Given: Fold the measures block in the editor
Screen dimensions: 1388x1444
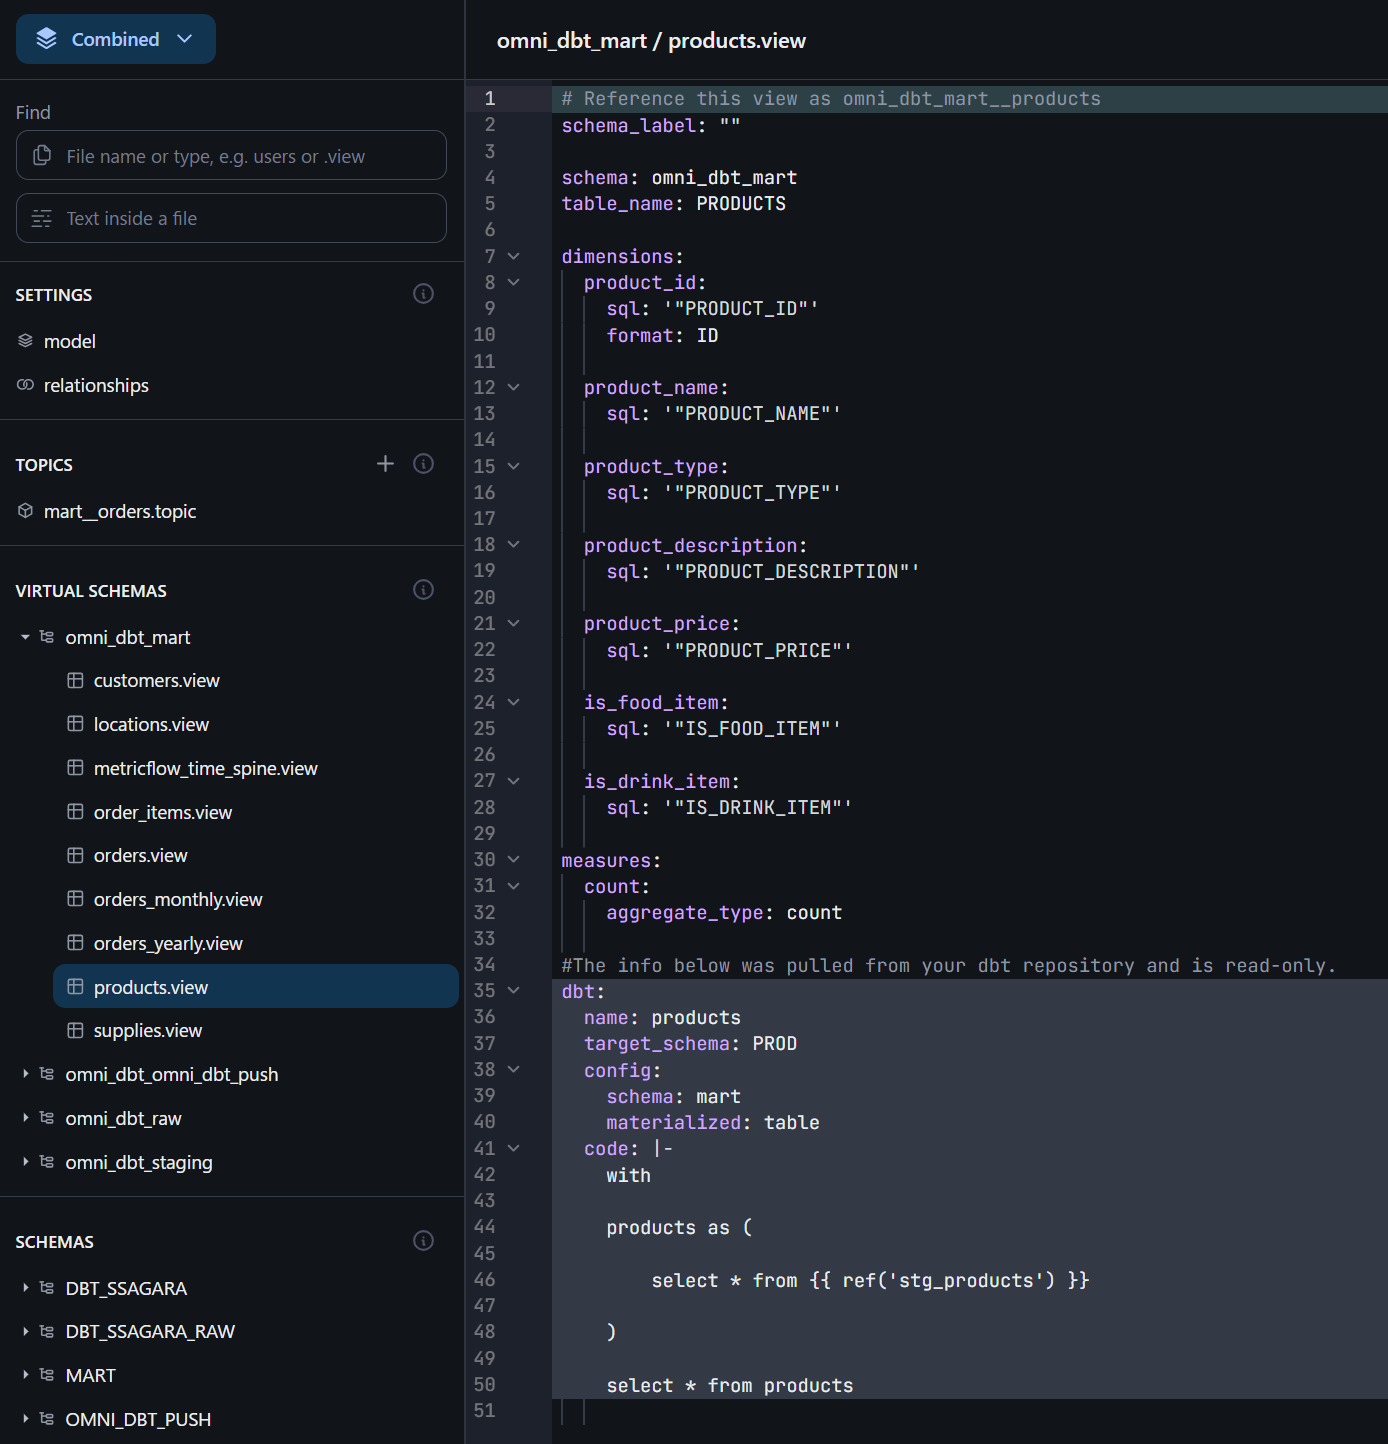Looking at the screenshot, I should (514, 860).
